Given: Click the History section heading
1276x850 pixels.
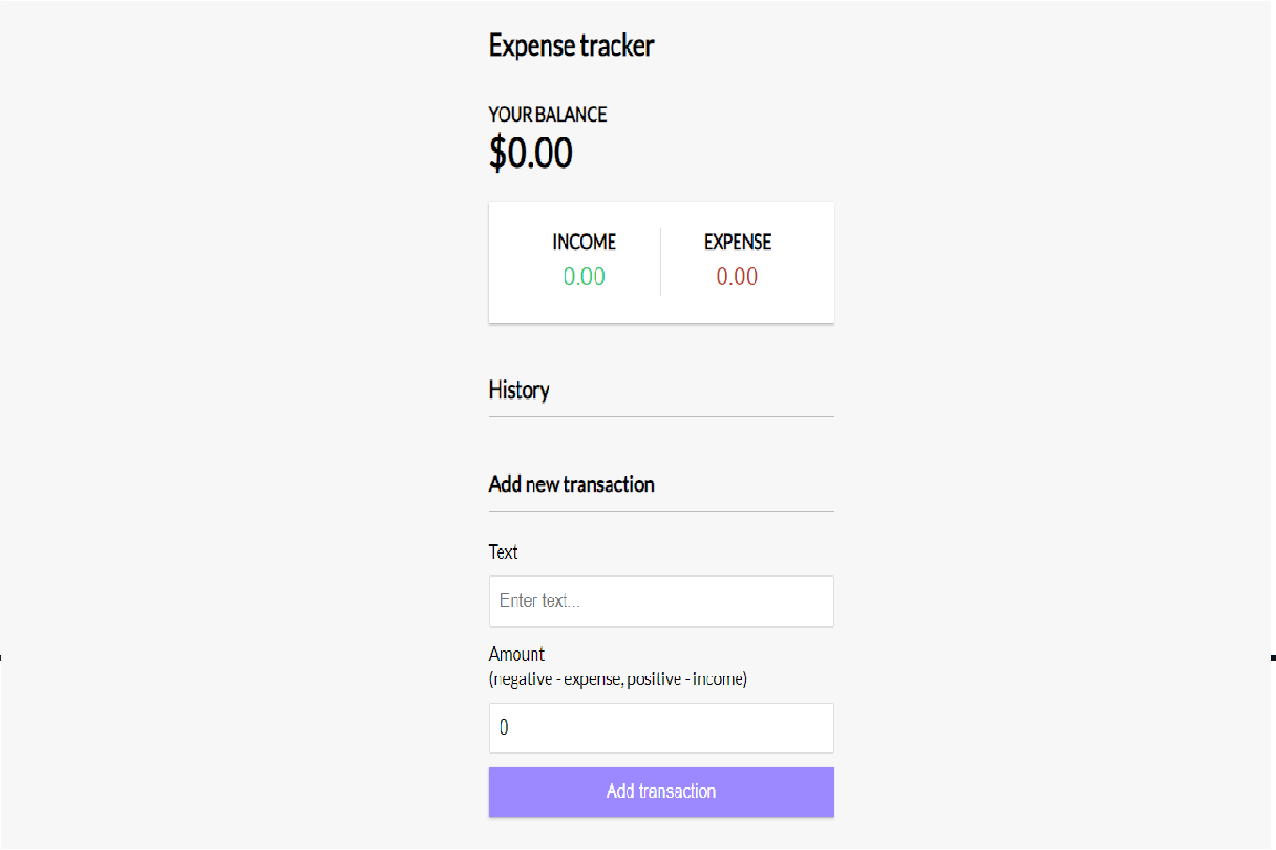Looking at the screenshot, I should 518,390.
